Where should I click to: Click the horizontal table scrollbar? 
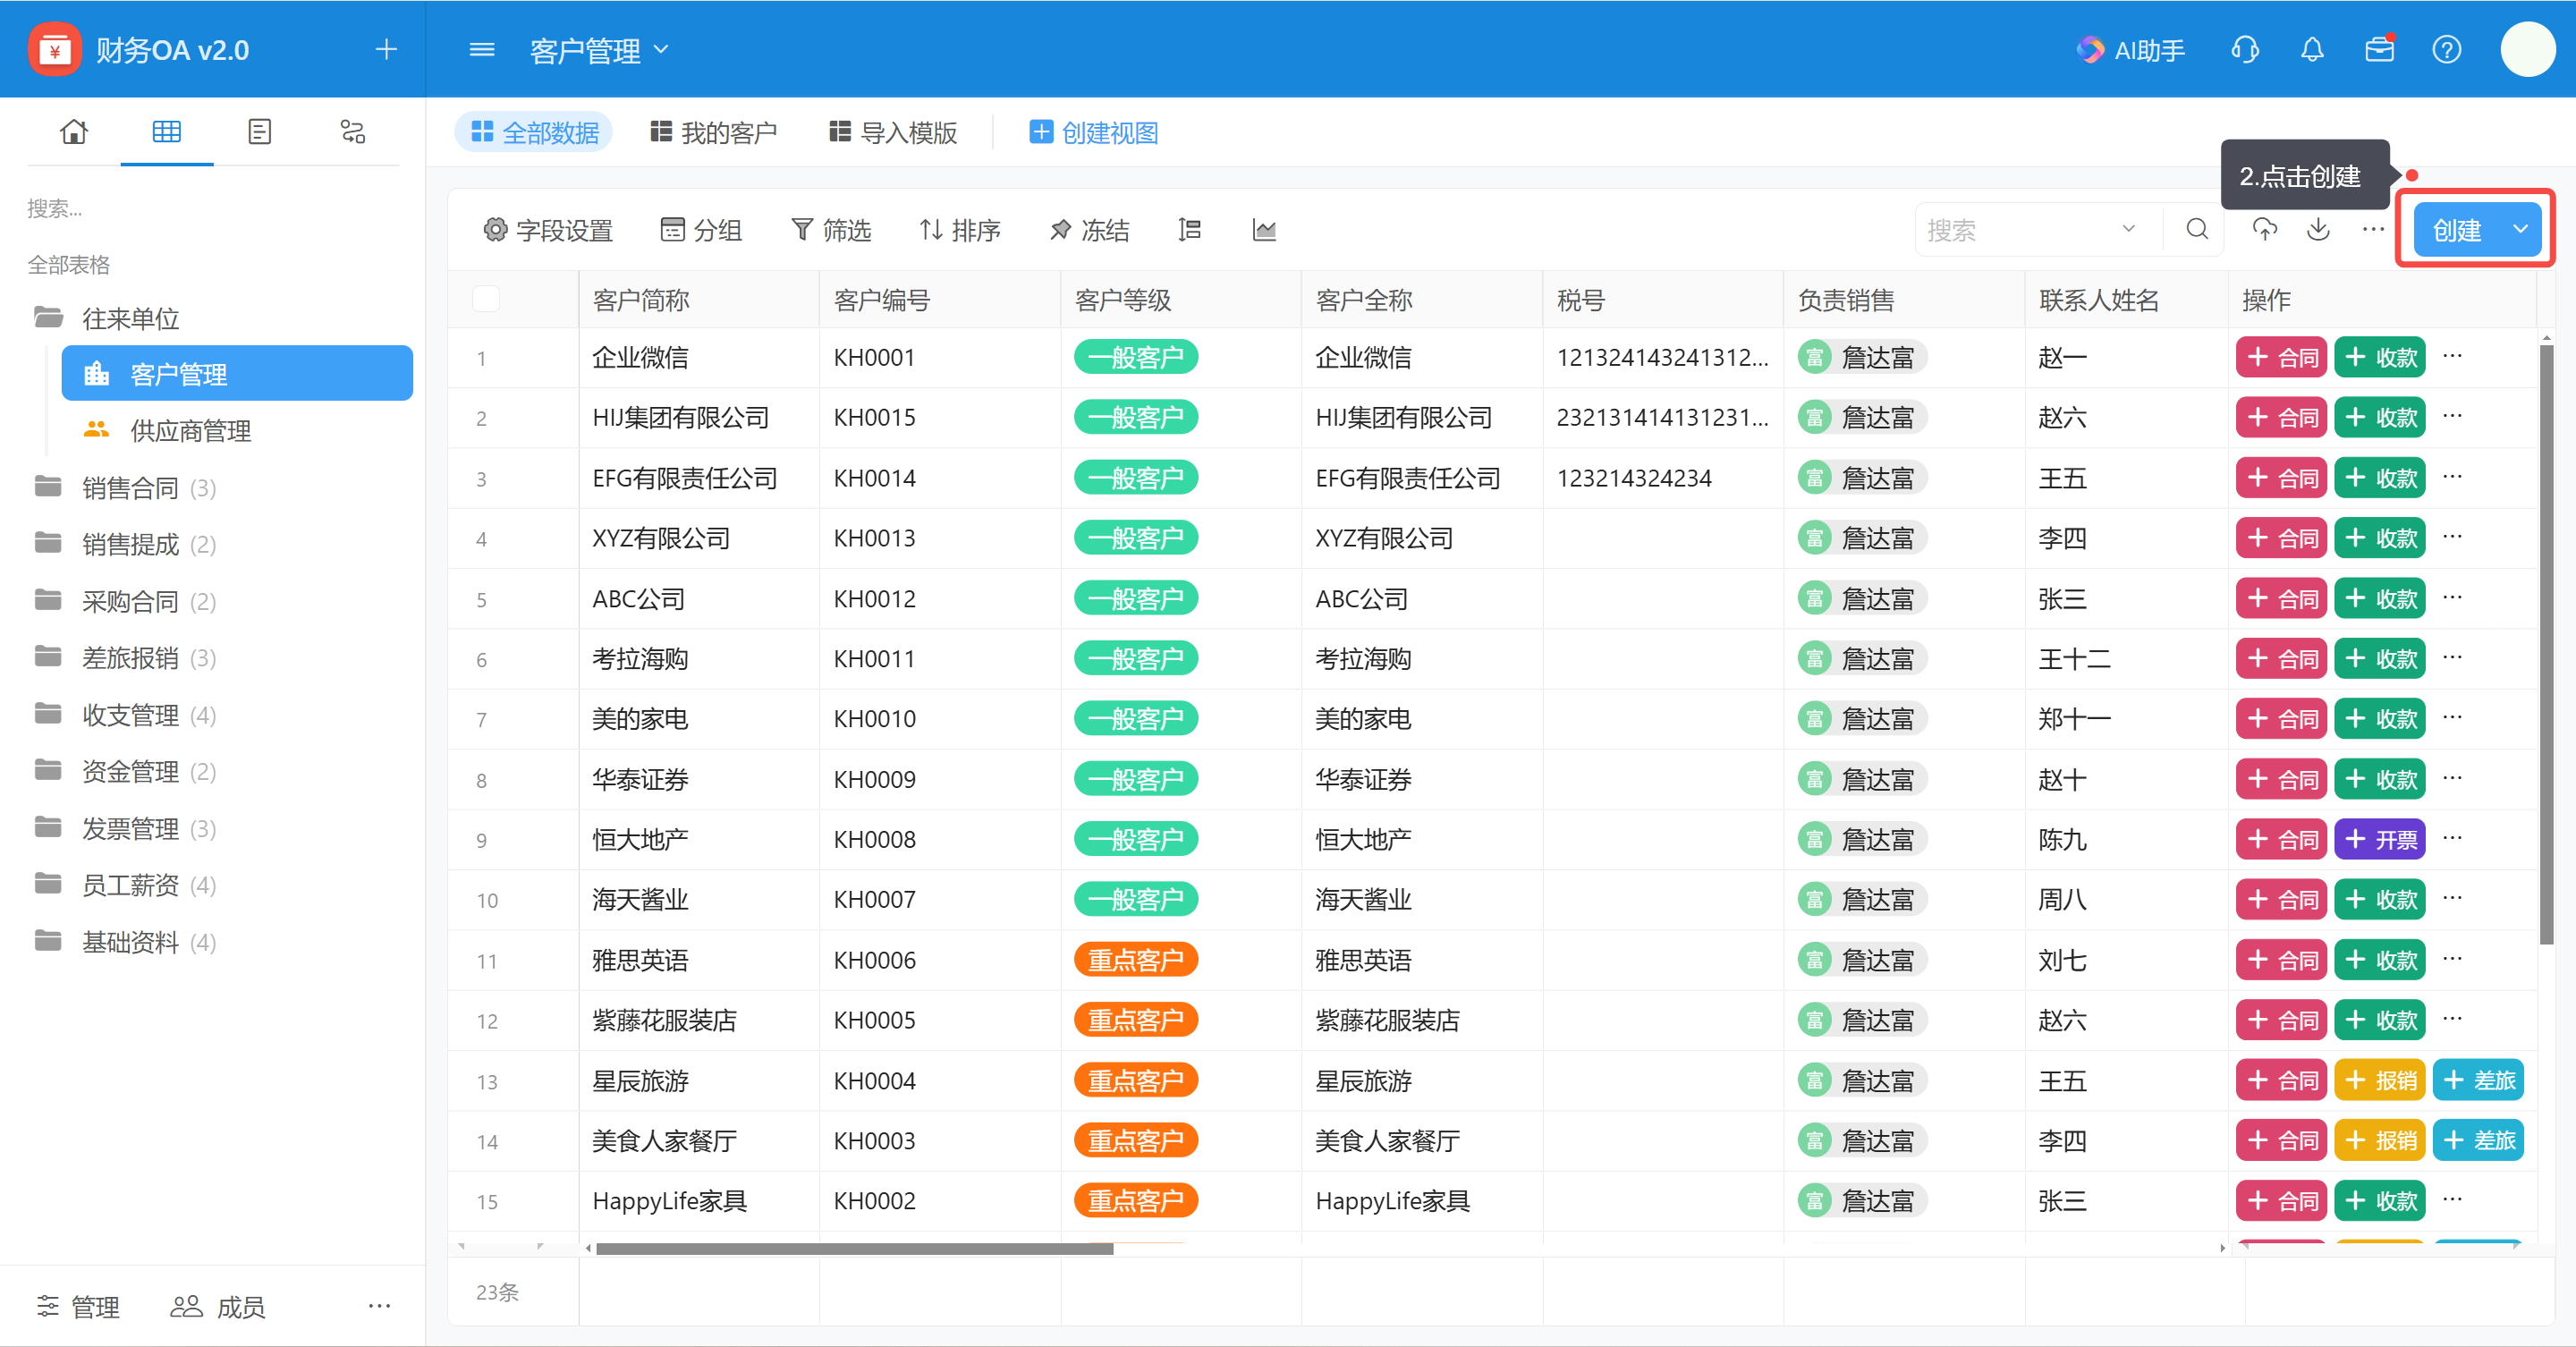[854, 1248]
